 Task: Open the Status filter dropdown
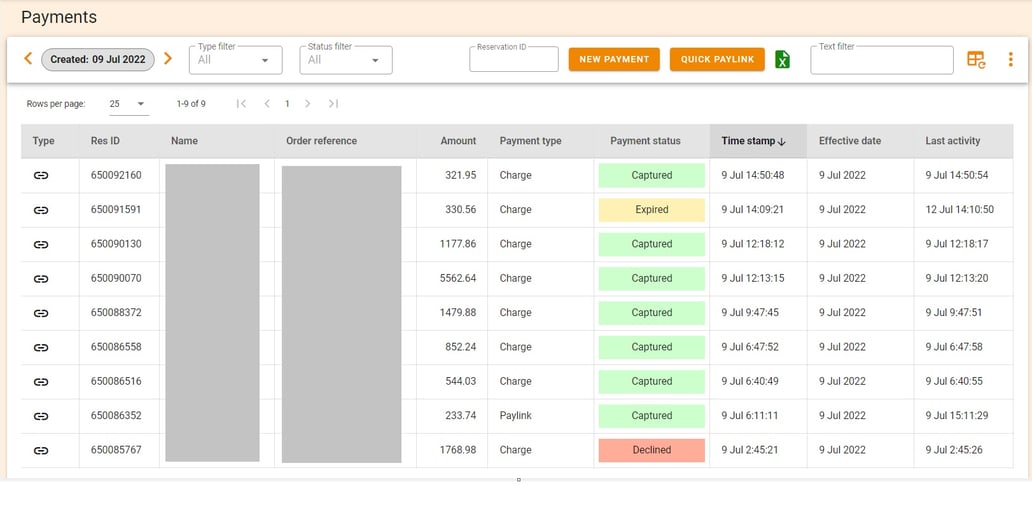point(346,60)
